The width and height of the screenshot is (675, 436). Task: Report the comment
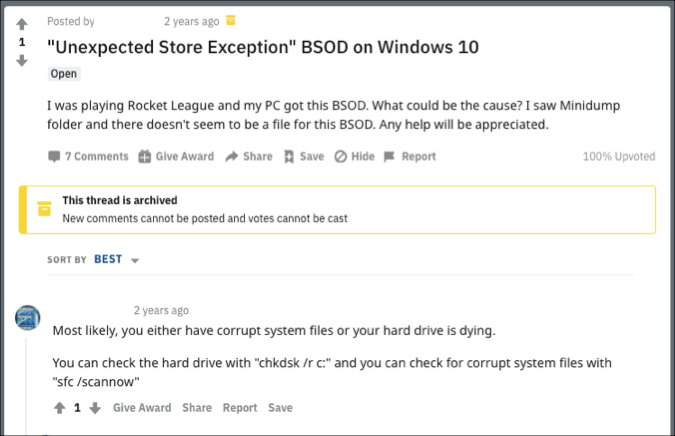240,408
